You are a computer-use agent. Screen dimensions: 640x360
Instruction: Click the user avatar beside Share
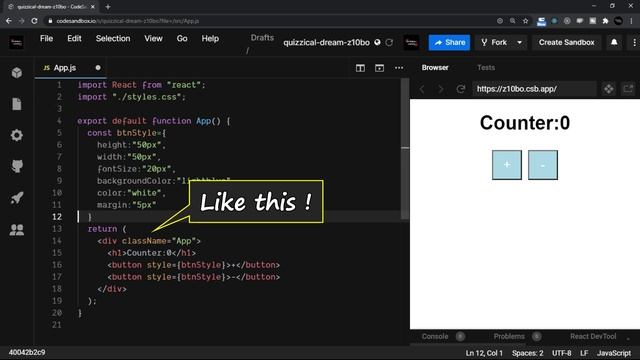(x=411, y=42)
